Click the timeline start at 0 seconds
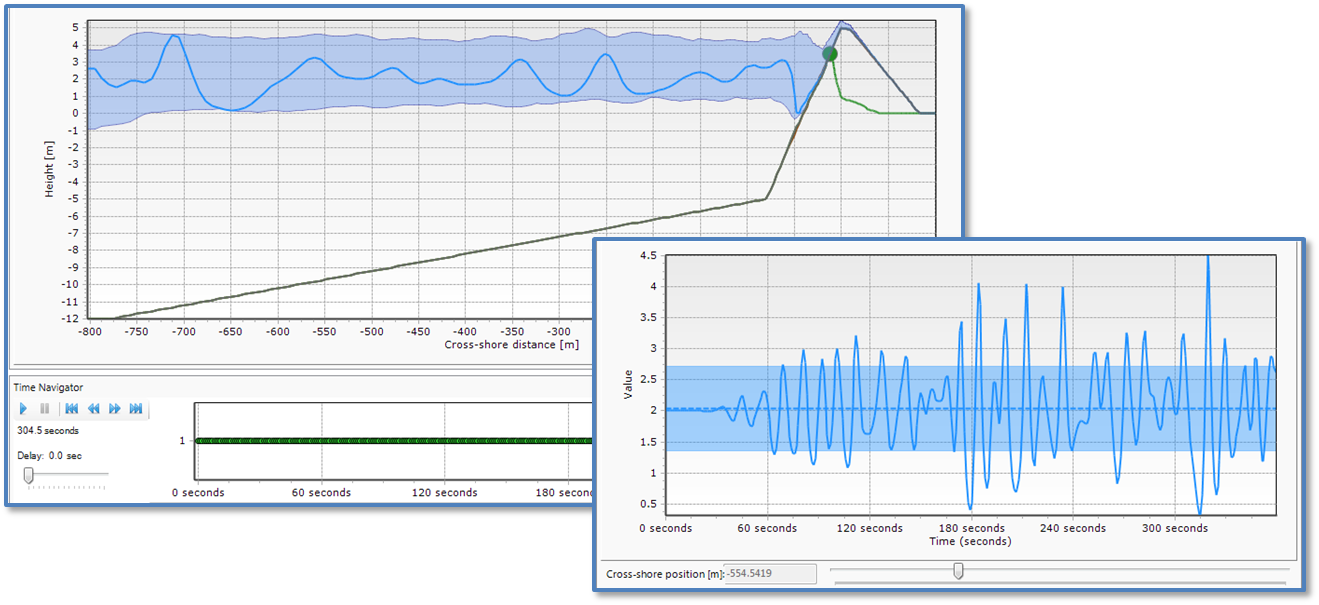This screenshot has height=605, width=1319. tap(197, 441)
